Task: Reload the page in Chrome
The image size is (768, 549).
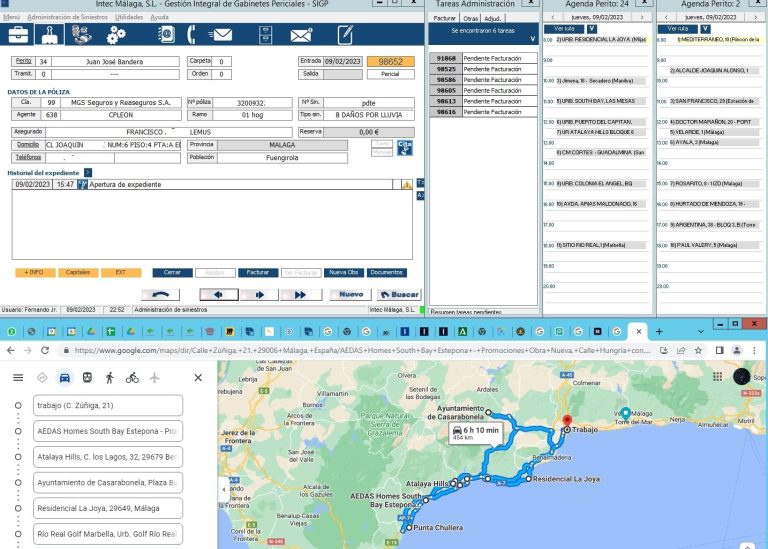Action: (x=45, y=350)
